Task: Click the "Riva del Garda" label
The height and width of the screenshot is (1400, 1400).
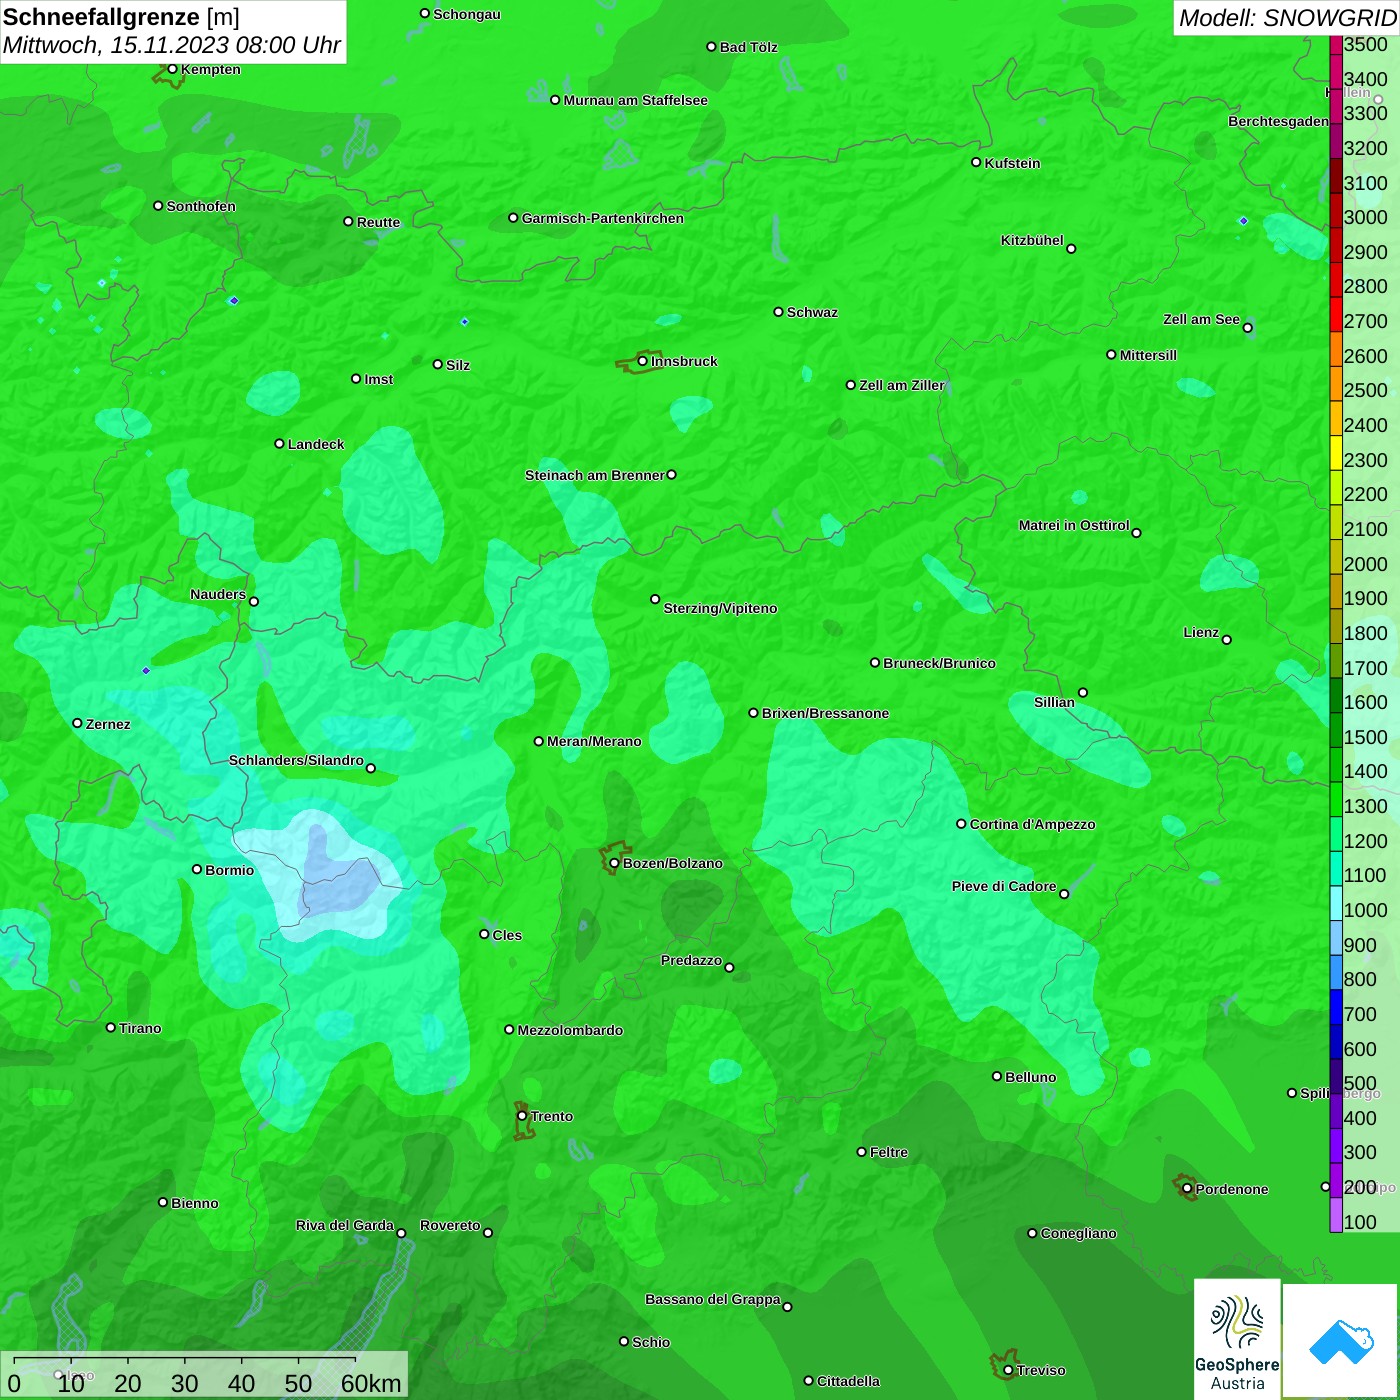Action: 345,1225
